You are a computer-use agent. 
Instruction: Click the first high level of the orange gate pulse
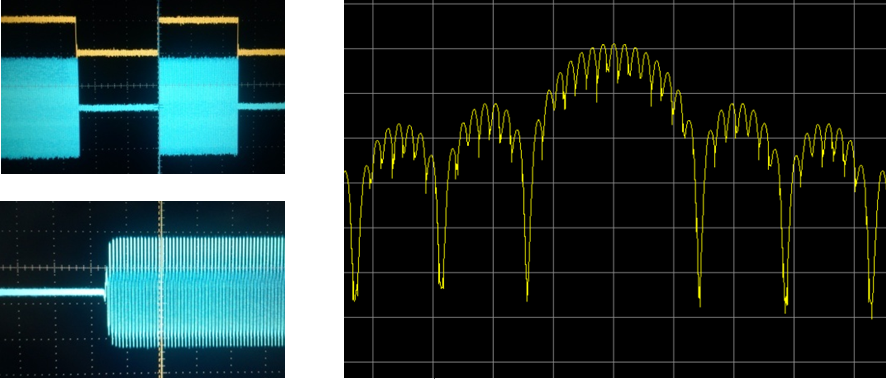click(x=38, y=19)
